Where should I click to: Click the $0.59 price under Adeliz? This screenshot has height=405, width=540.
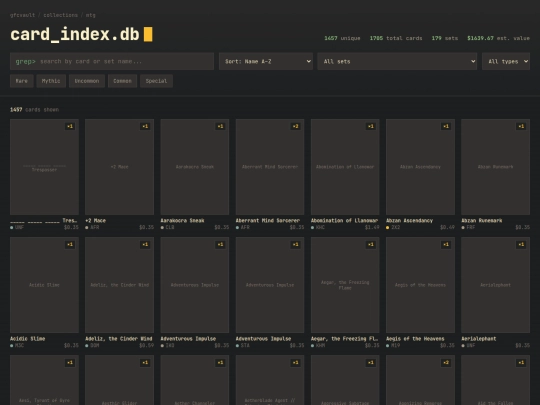(x=146, y=345)
